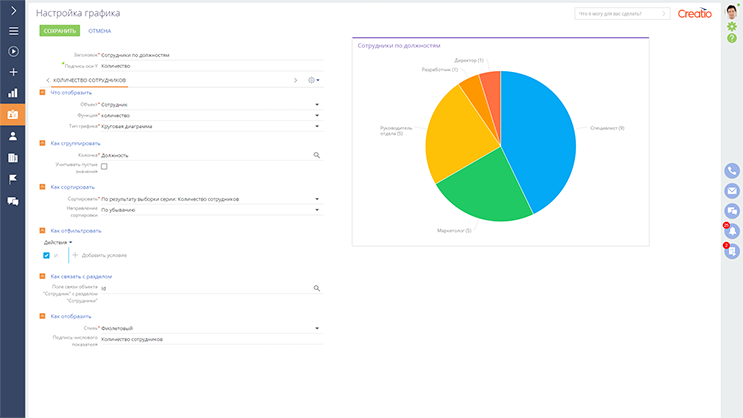This screenshot has width=743, height=418.
Task: Open the bar chart dashboards icon in sidebar
Action: coord(13,93)
